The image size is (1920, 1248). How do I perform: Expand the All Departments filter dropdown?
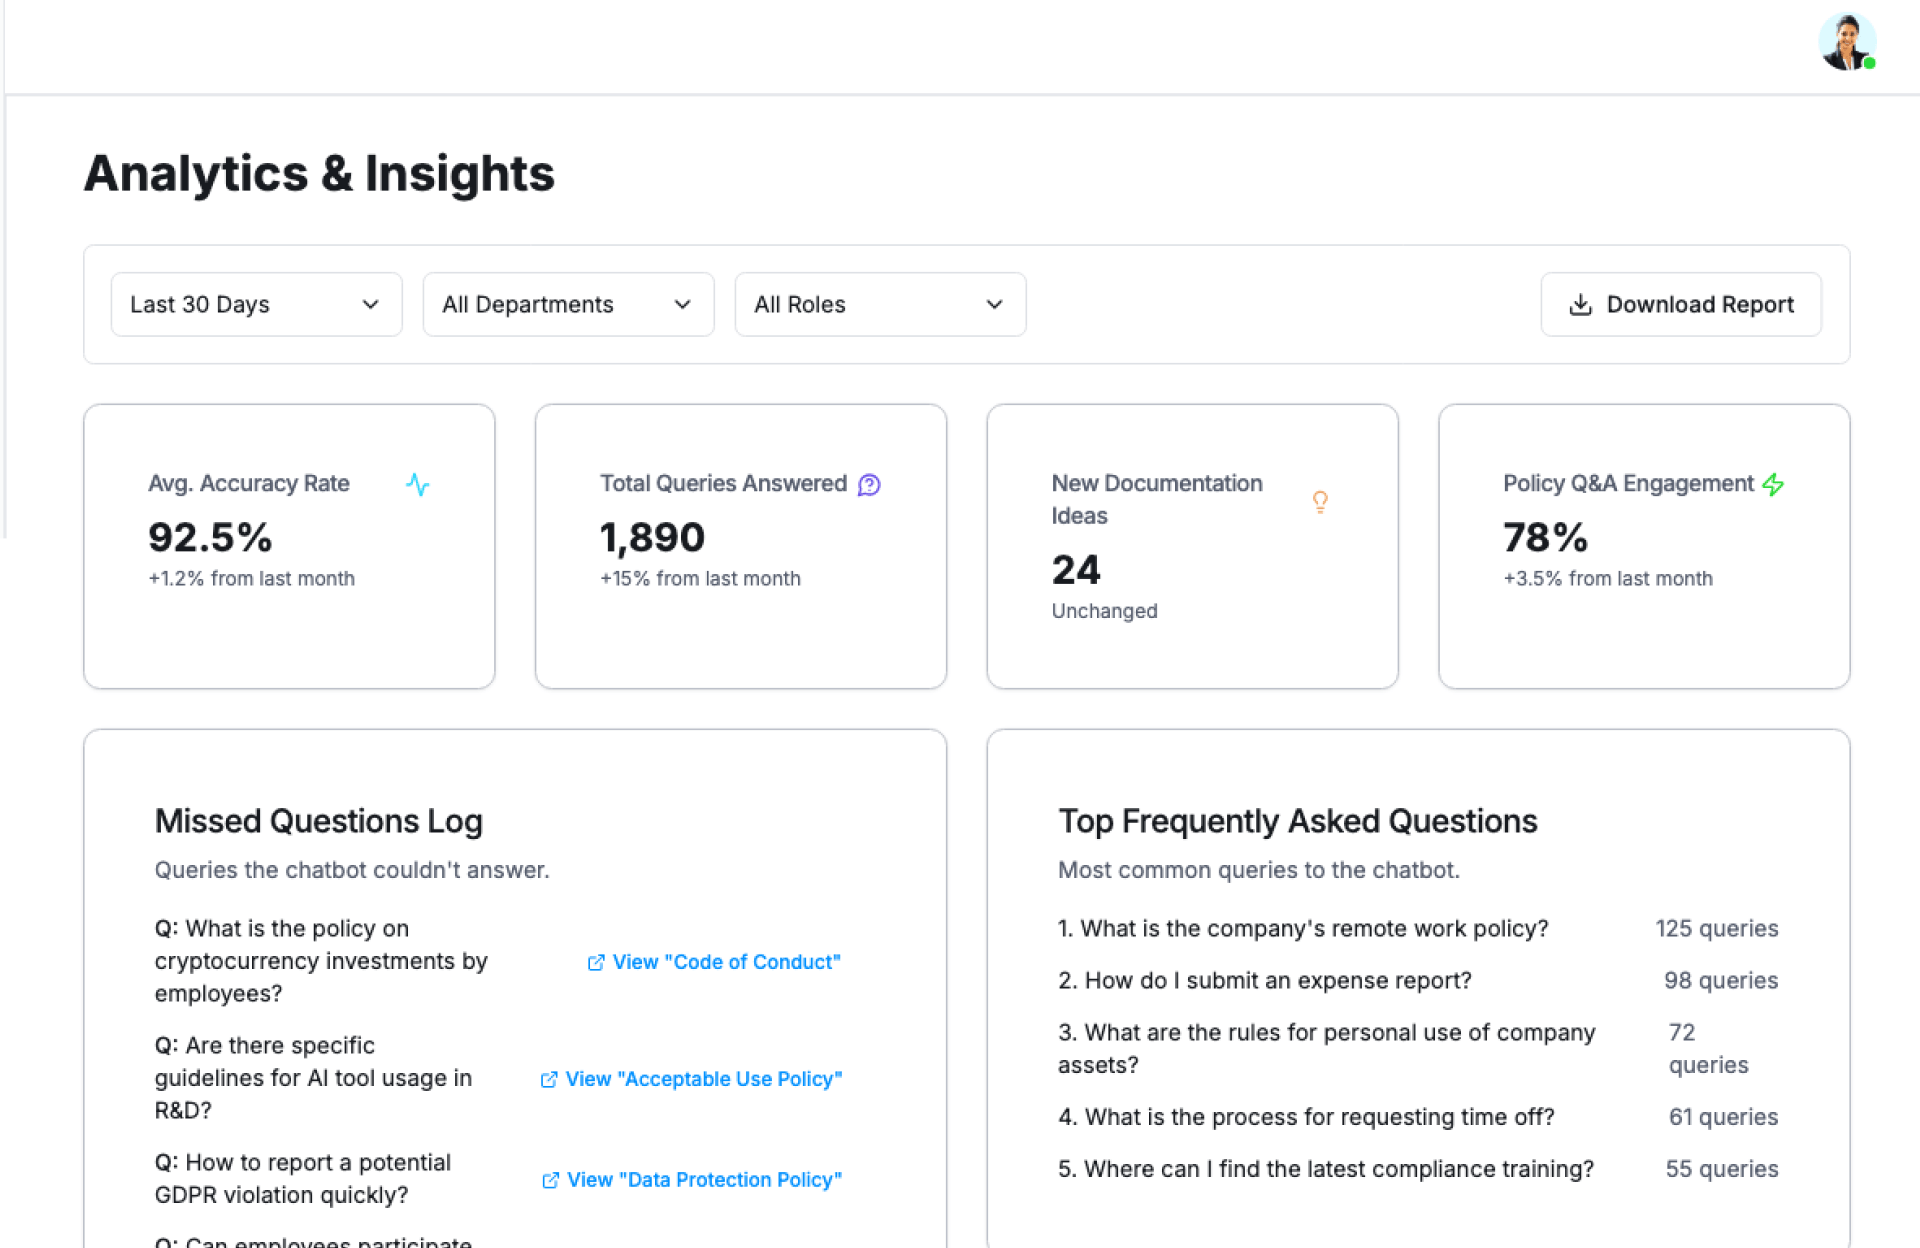point(568,305)
